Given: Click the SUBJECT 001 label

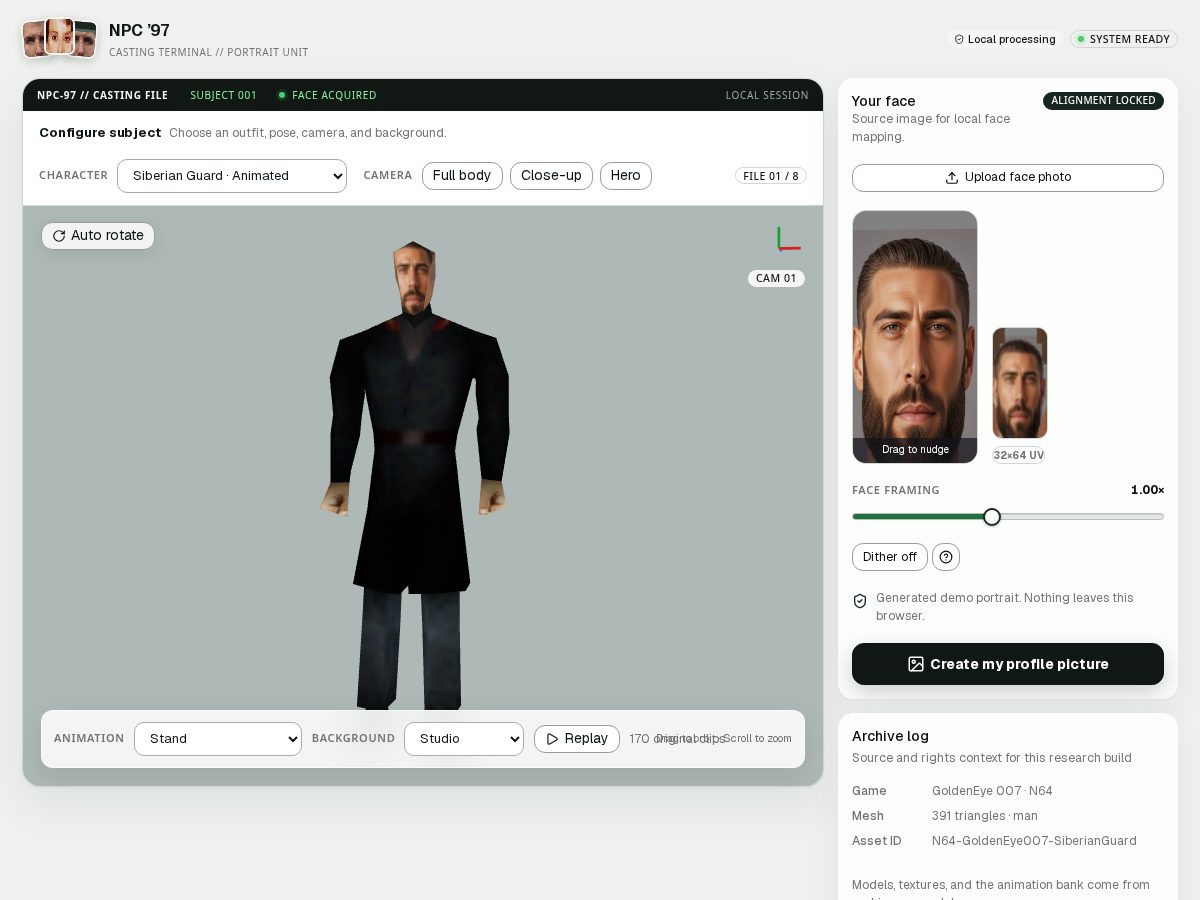Looking at the screenshot, I should tap(223, 95).
